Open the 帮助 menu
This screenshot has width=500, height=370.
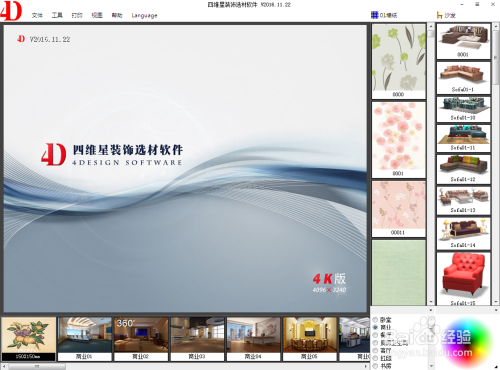click(117, 15)
